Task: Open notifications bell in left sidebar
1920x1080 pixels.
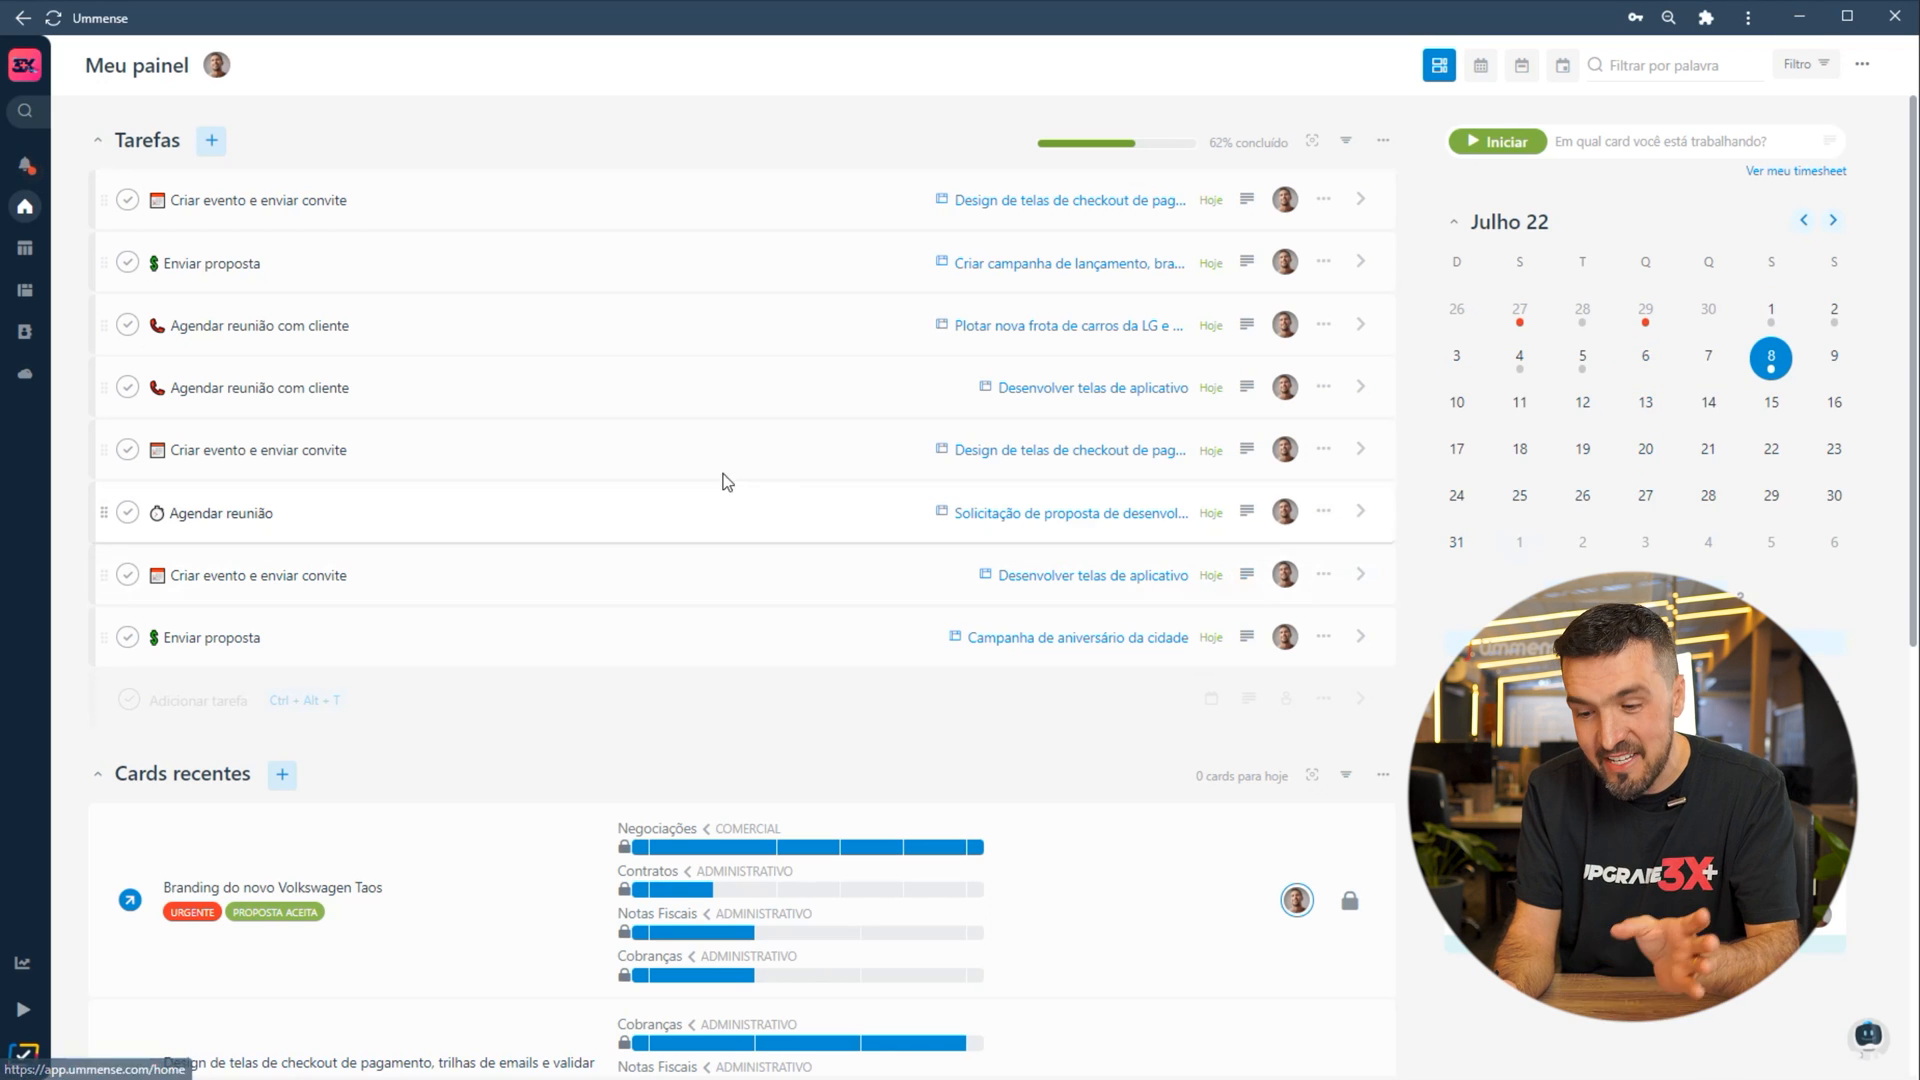Action: click(x=25, y=165)
